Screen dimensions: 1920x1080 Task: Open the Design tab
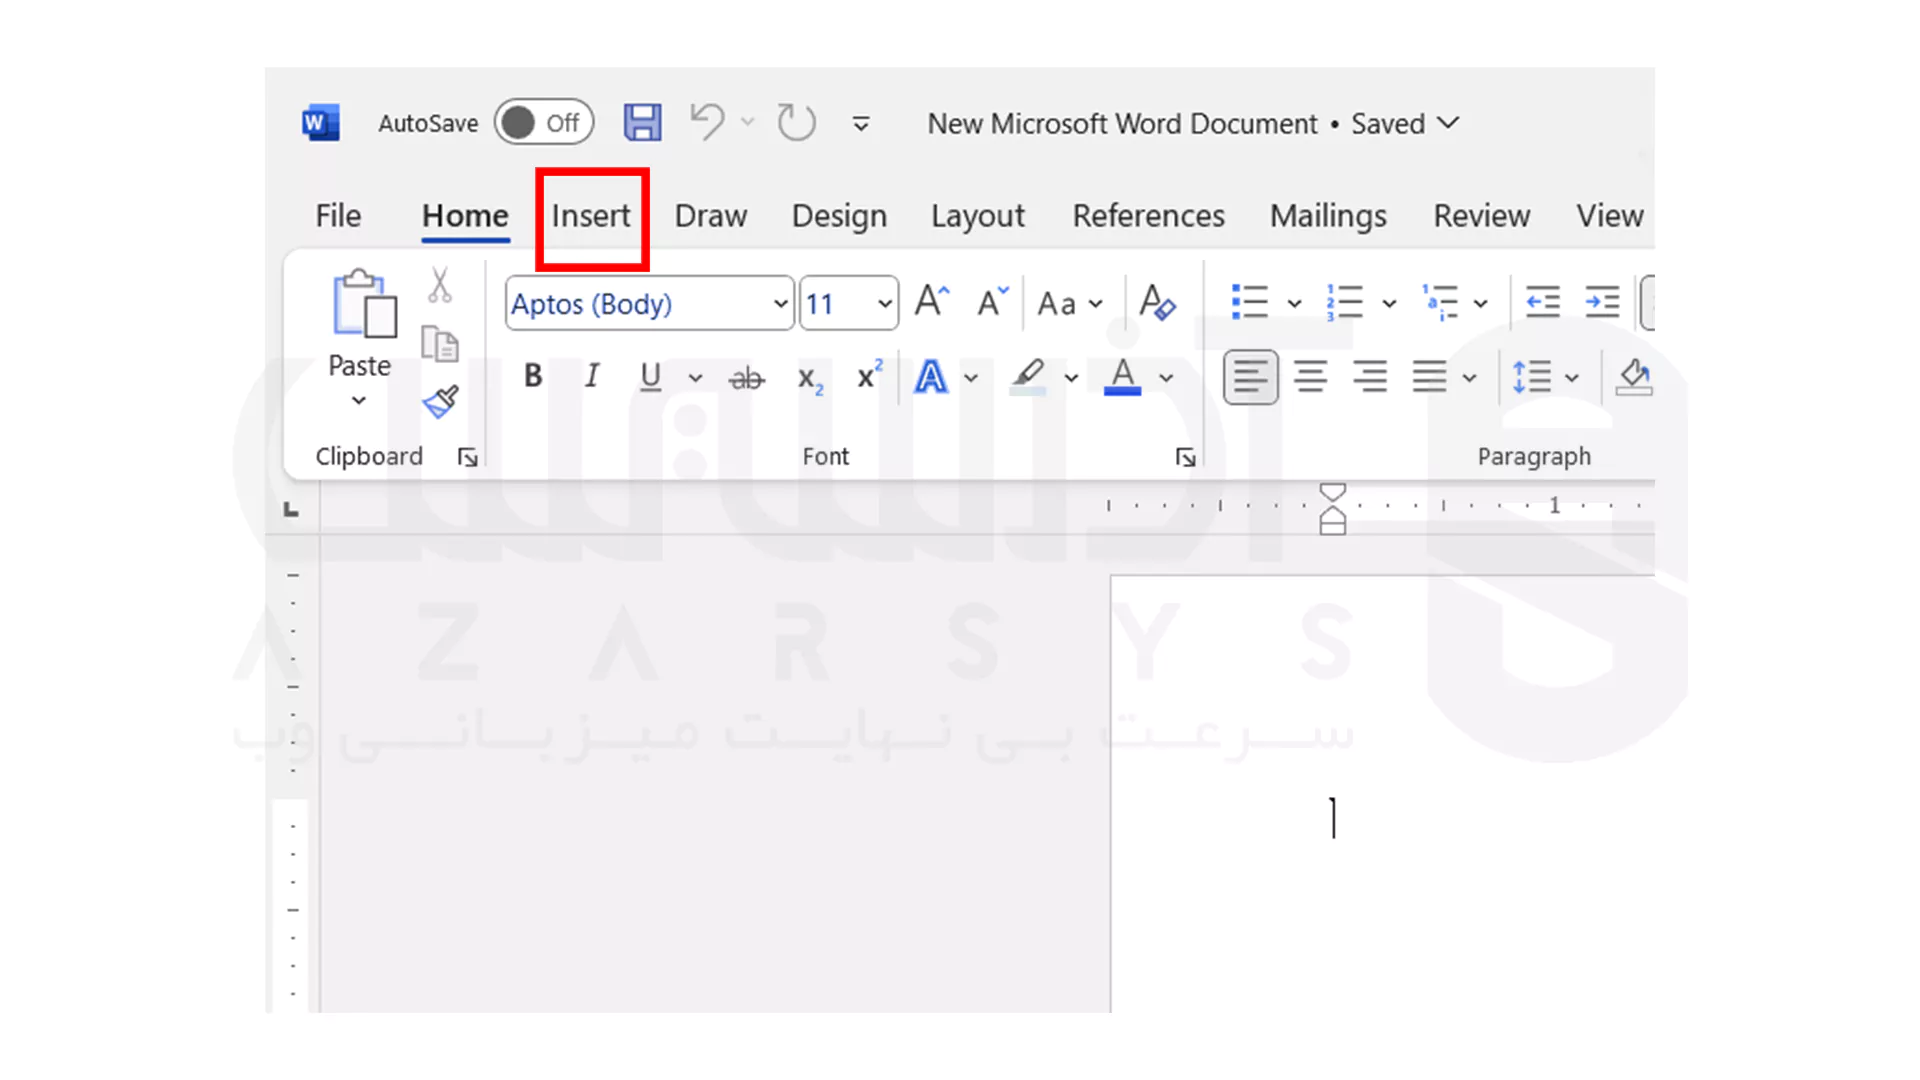[839, 216]
